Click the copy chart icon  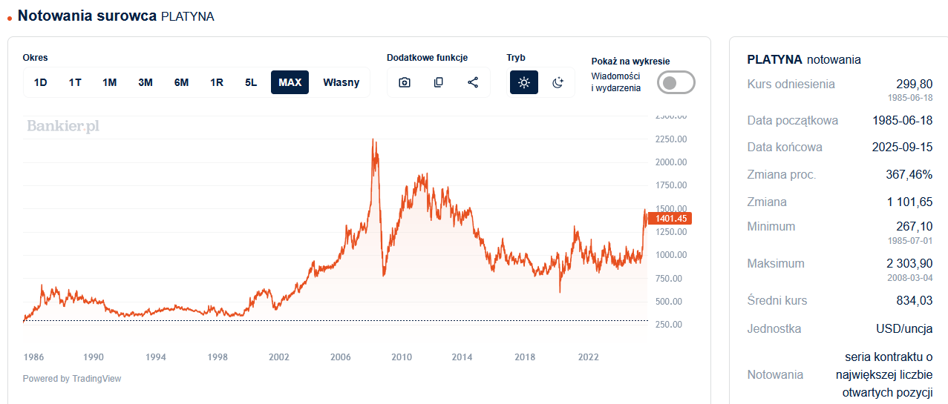click(438, 82)
